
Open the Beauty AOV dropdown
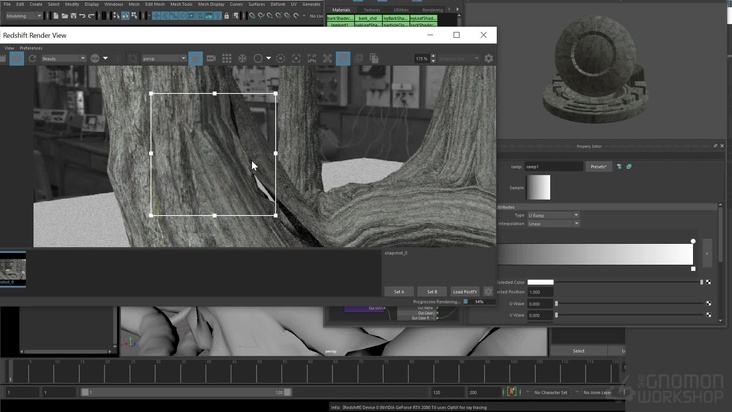click(63, 58)
